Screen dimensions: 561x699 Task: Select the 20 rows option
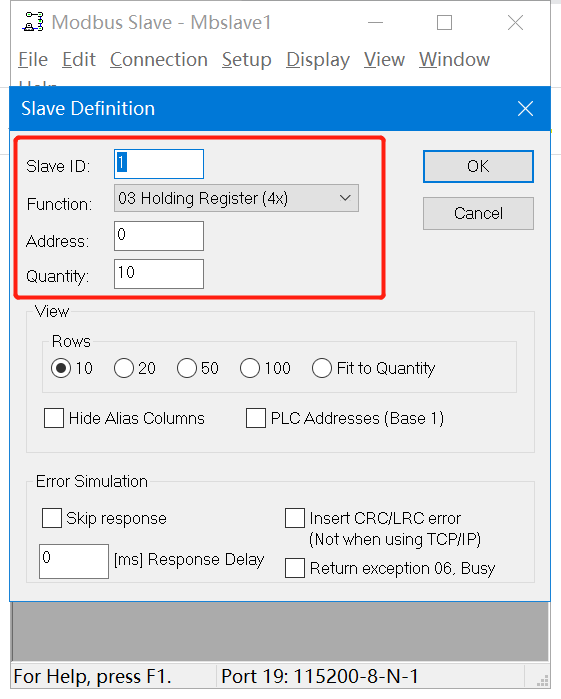click(124, 368)
